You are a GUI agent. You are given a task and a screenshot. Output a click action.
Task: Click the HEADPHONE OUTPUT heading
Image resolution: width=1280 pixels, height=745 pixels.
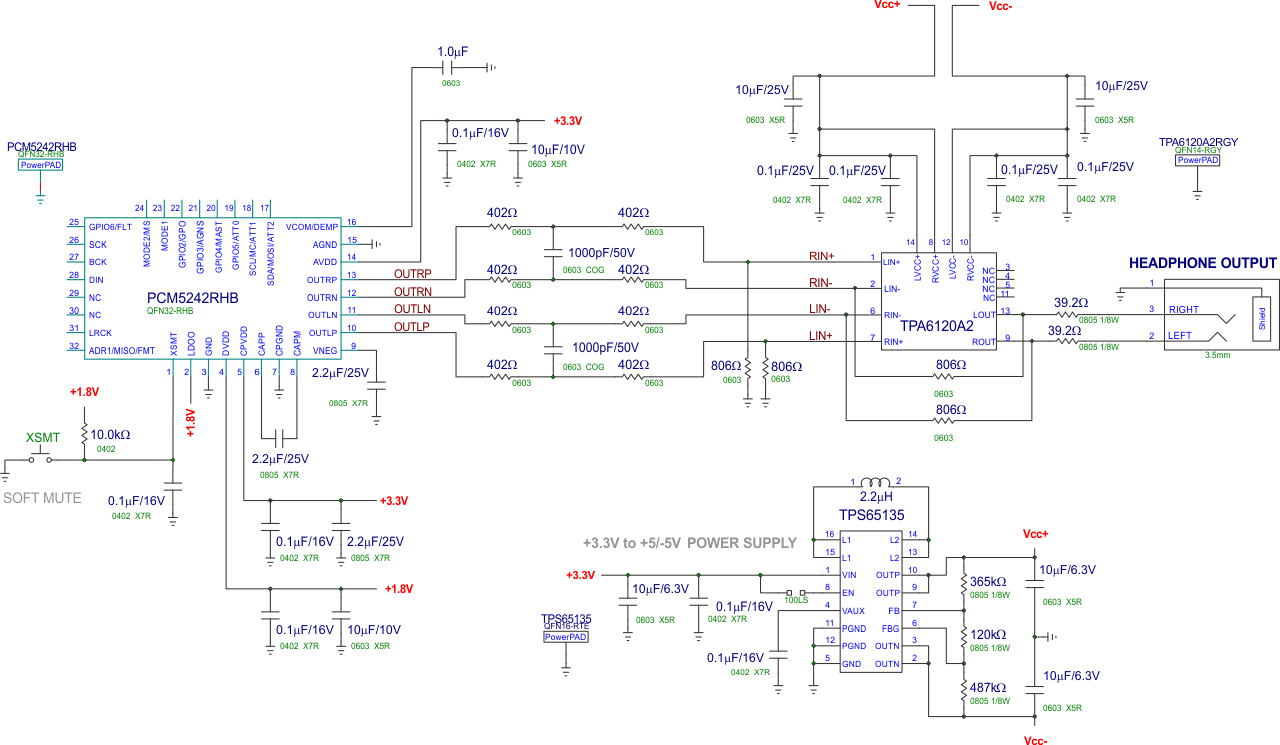pos(1203,263)
